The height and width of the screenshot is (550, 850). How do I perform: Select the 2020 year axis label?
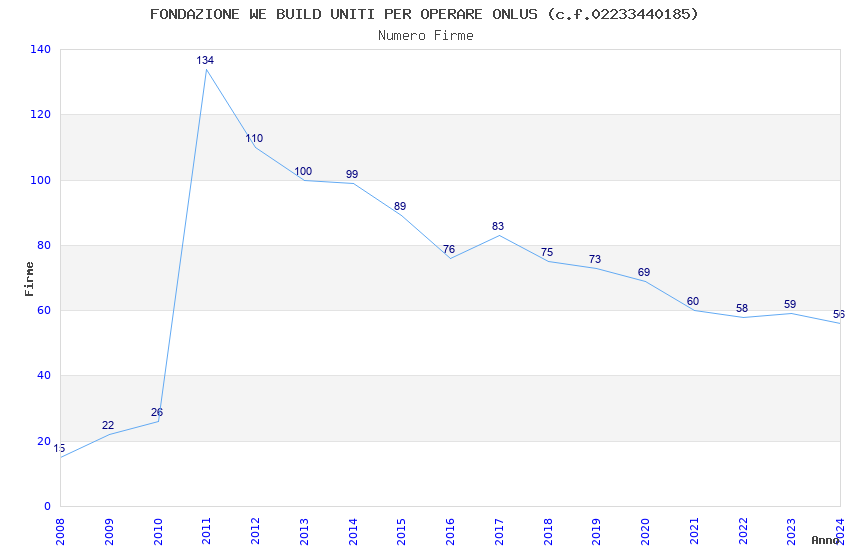point(645,531)
